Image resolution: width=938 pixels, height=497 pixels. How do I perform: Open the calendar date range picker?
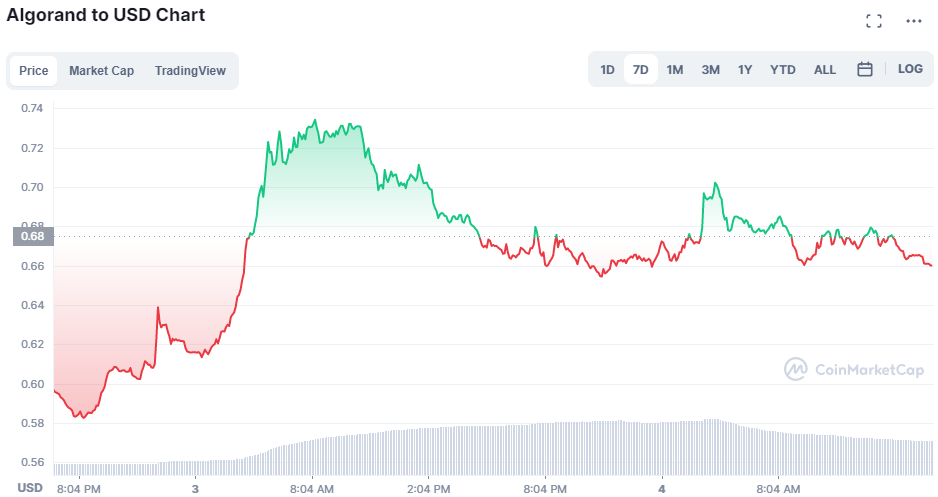pos(864,69)
